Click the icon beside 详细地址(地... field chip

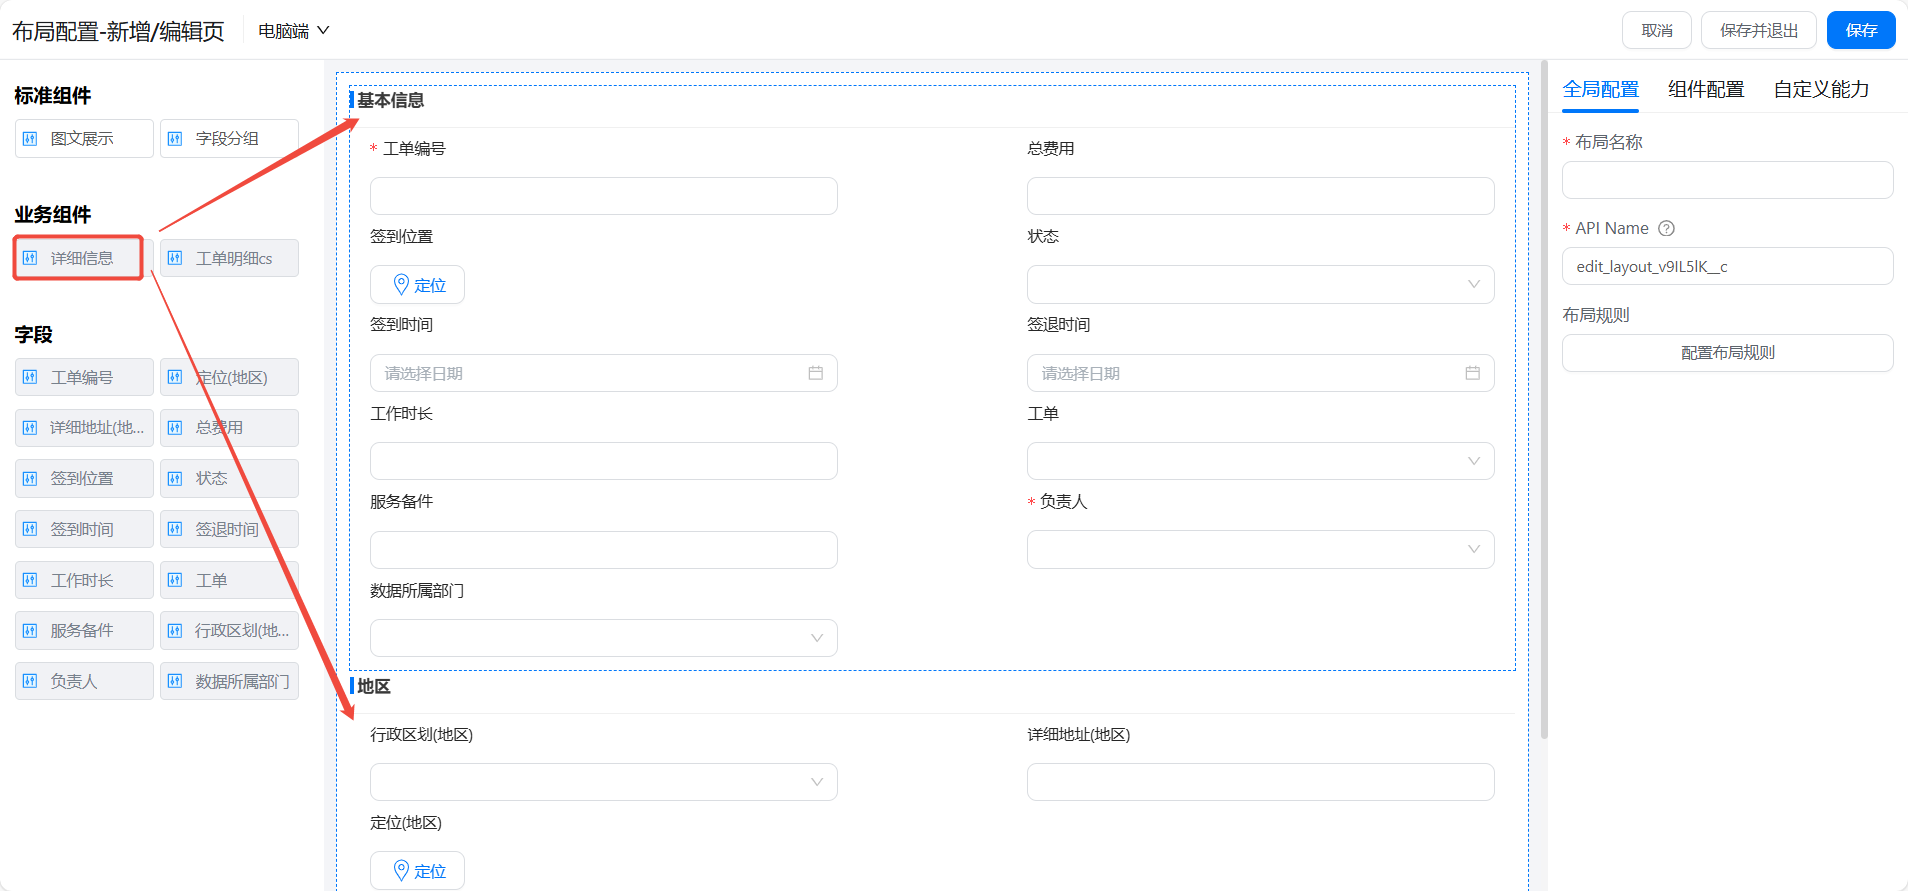30,428
